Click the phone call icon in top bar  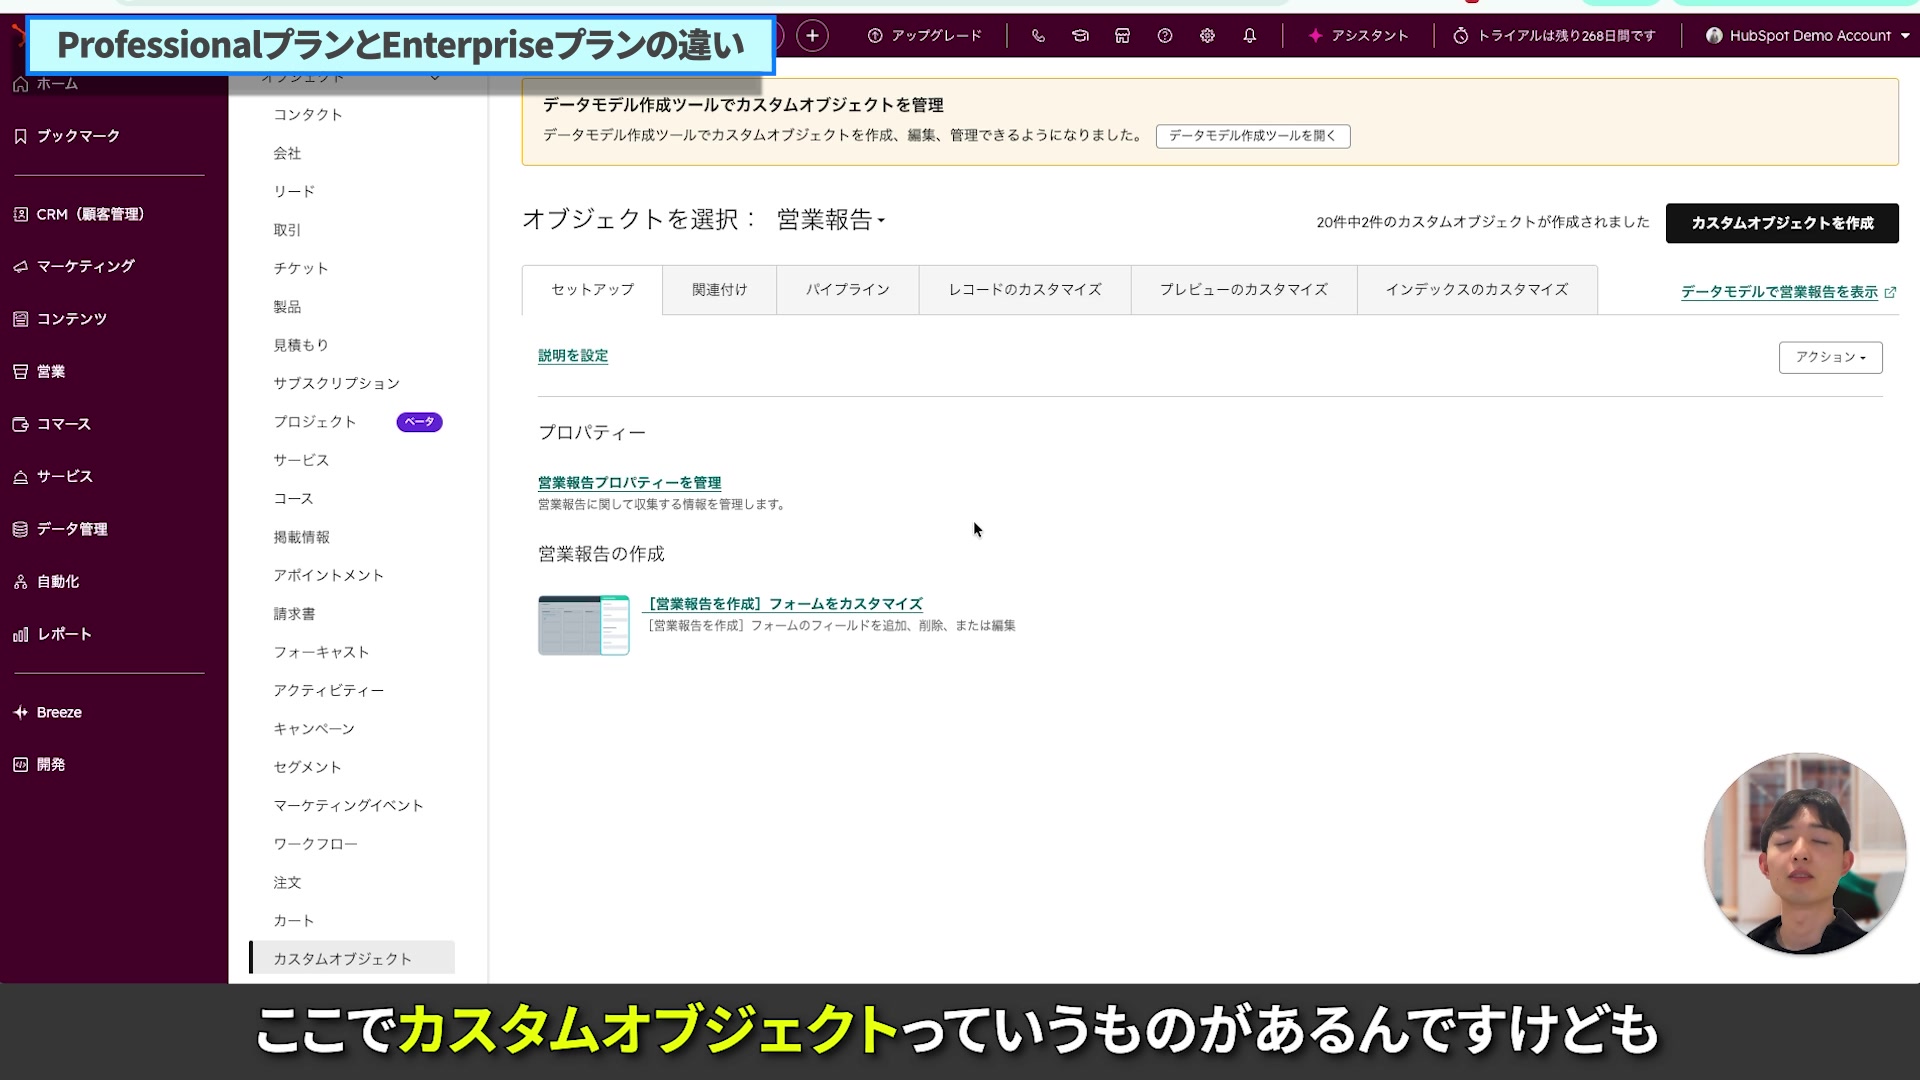pos(1038,36)
